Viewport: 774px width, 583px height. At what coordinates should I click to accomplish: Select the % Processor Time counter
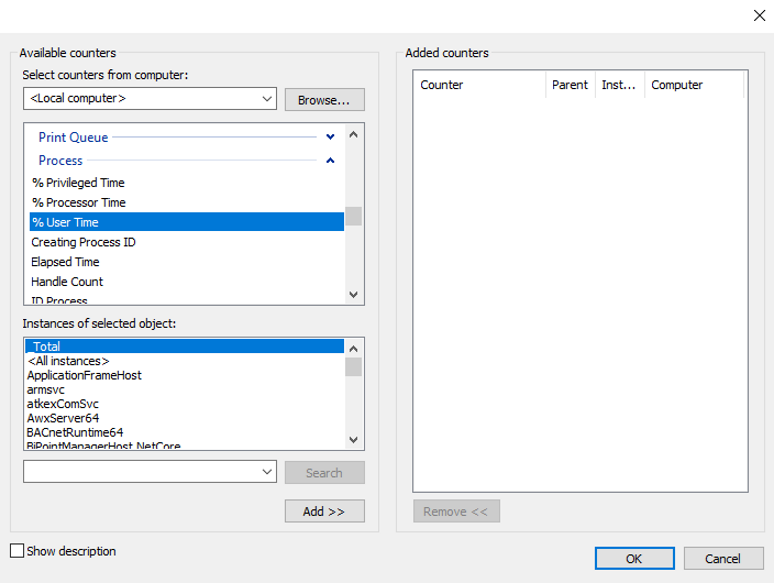tap(79, 203)
